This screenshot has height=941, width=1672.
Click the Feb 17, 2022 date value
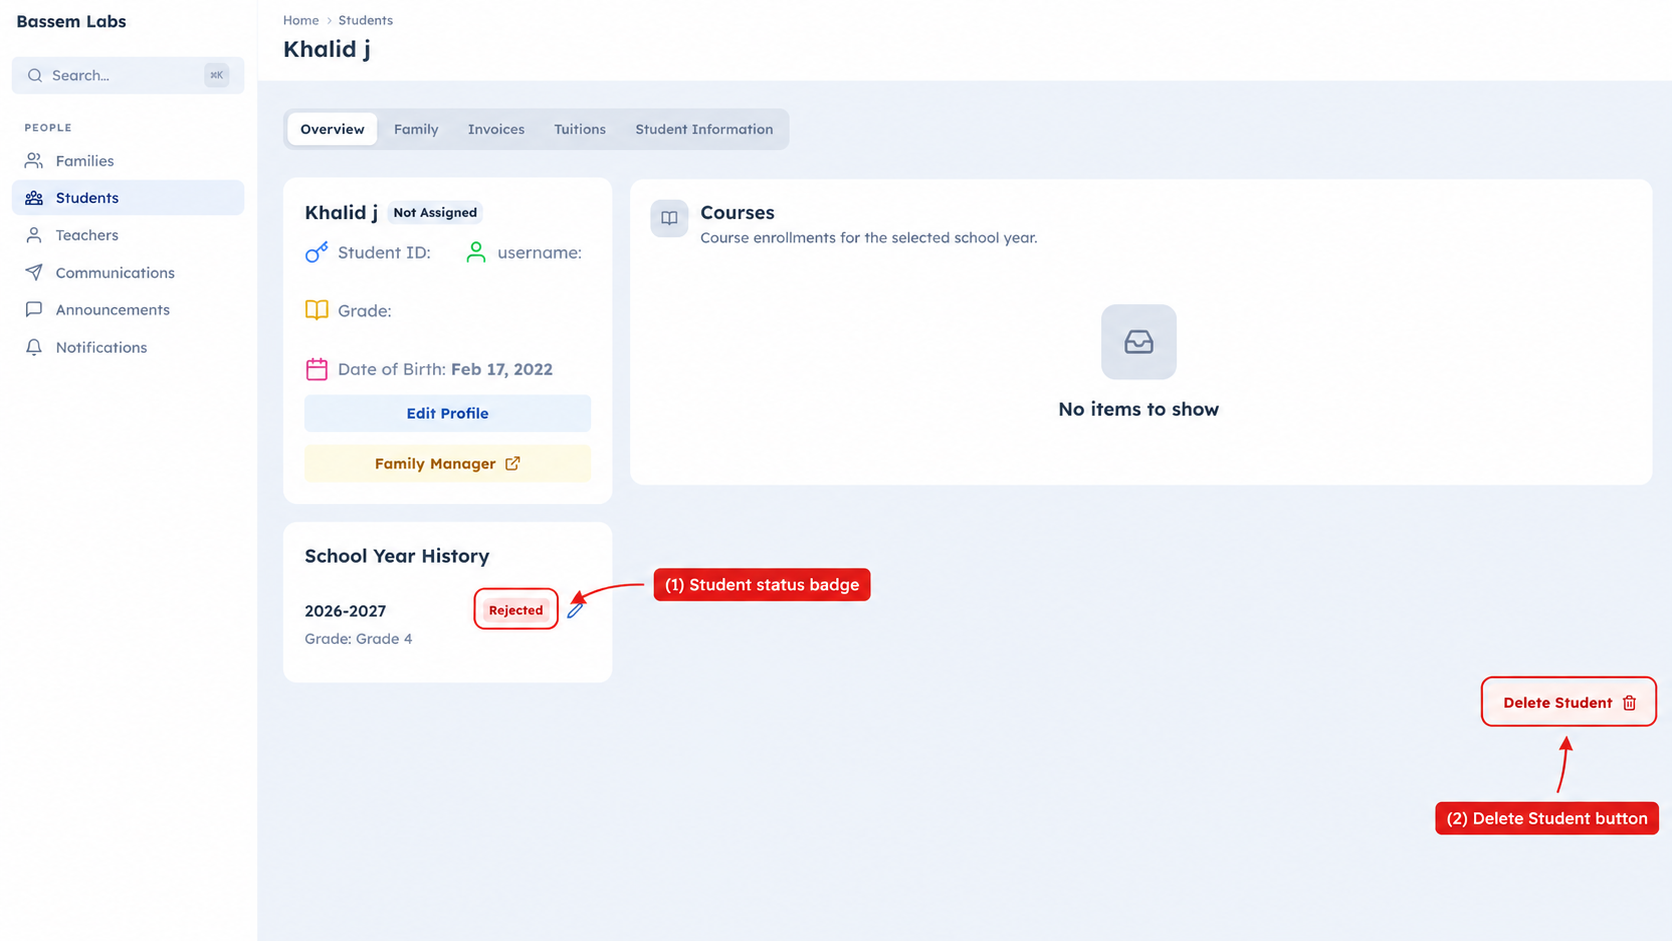[x=502, y=369]
